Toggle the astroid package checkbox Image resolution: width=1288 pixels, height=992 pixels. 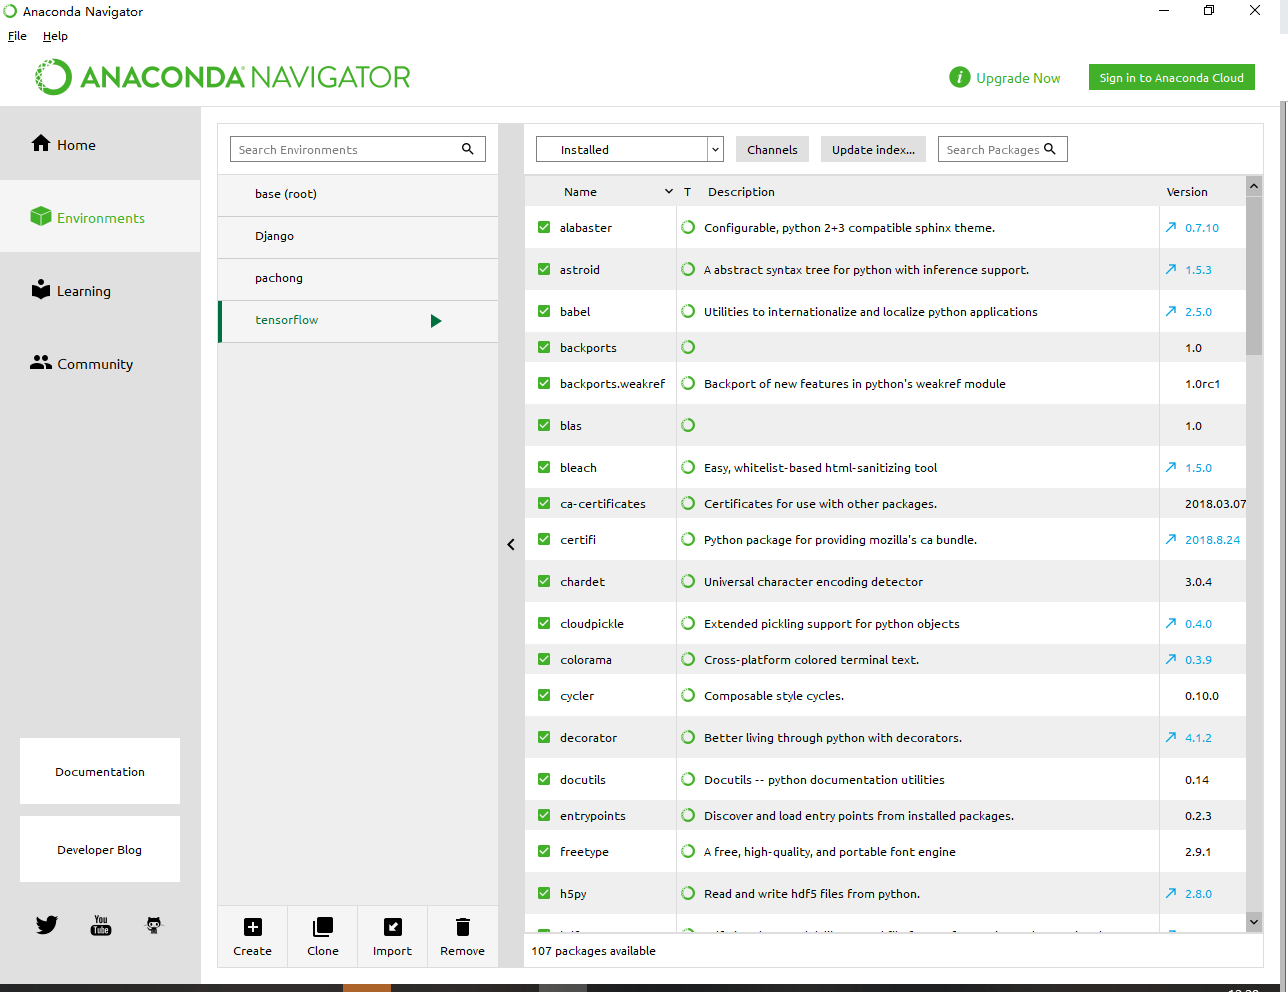(544, 269)
